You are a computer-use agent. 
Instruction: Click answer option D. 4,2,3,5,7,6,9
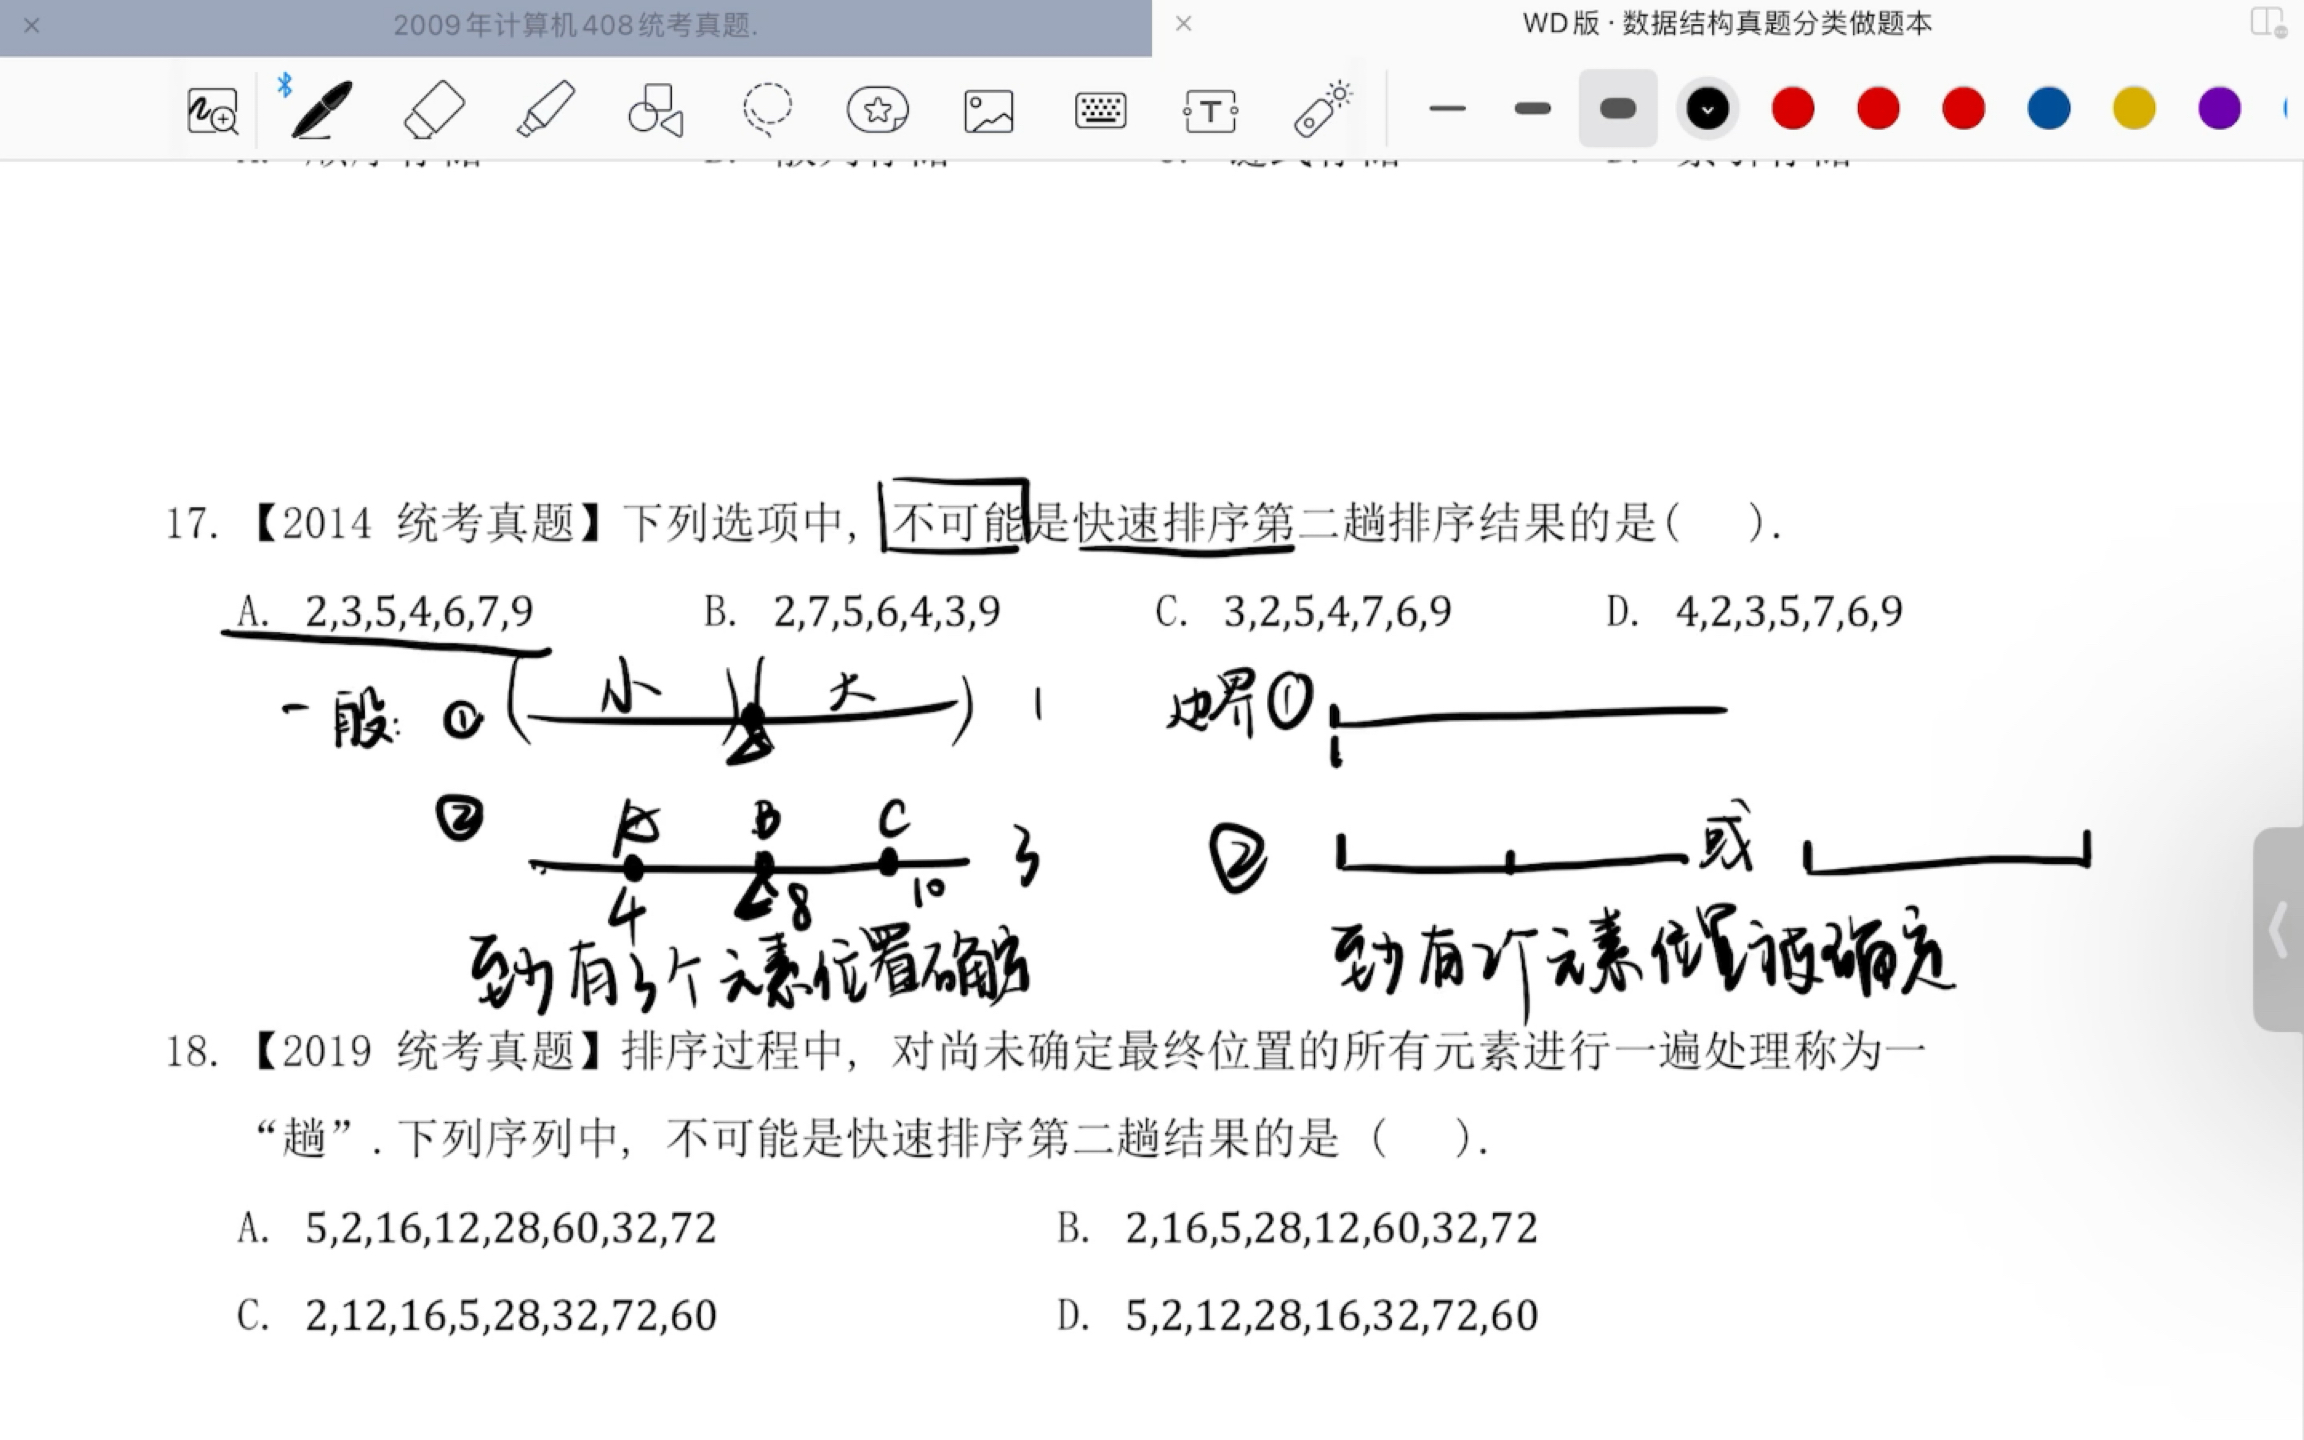(1754, 611)
